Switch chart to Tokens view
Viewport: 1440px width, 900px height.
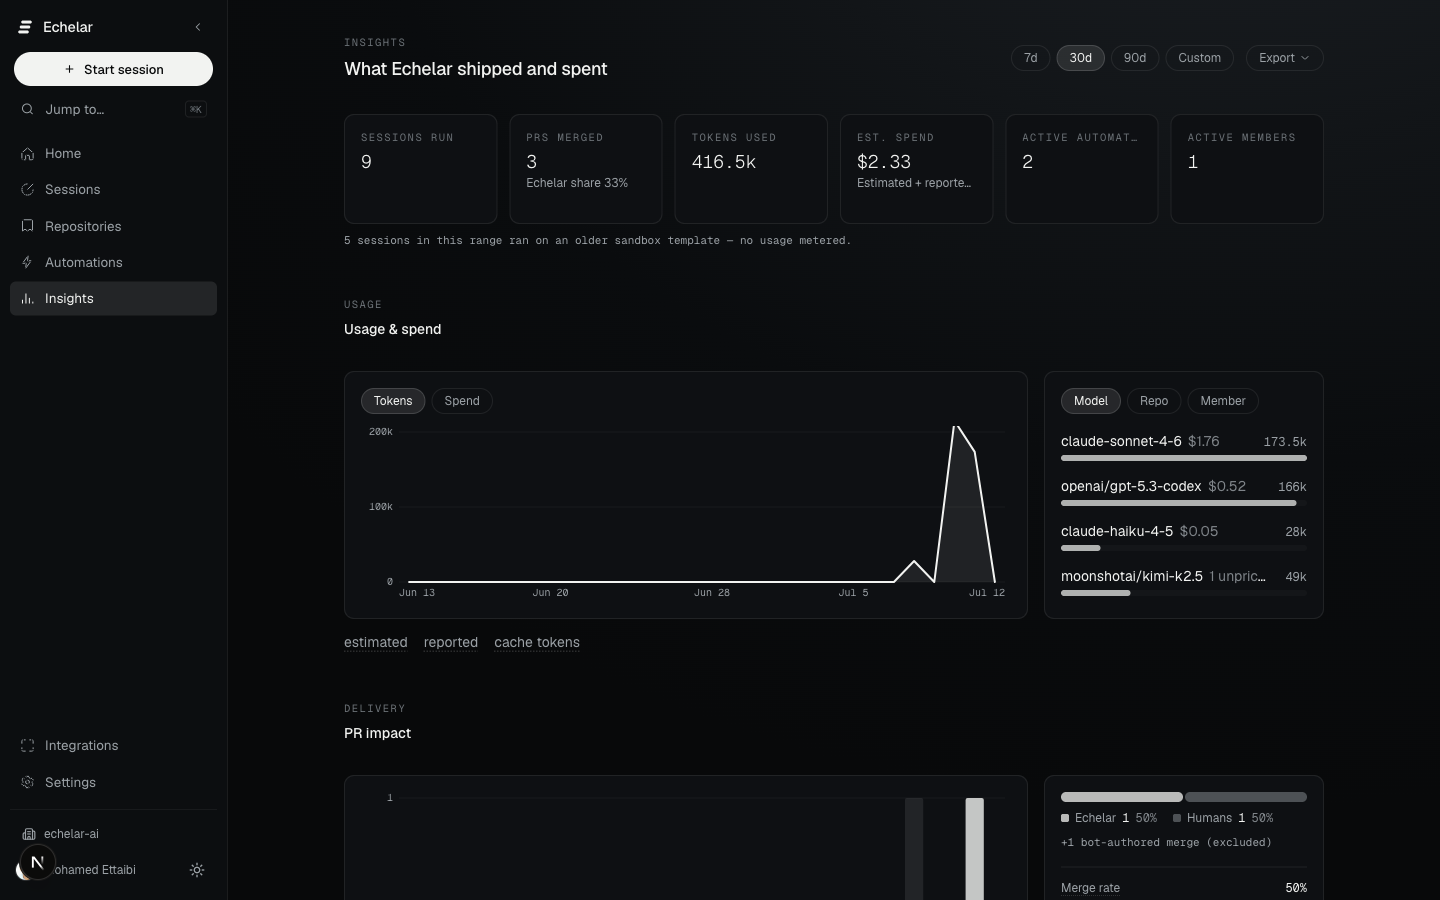[393, 401]
